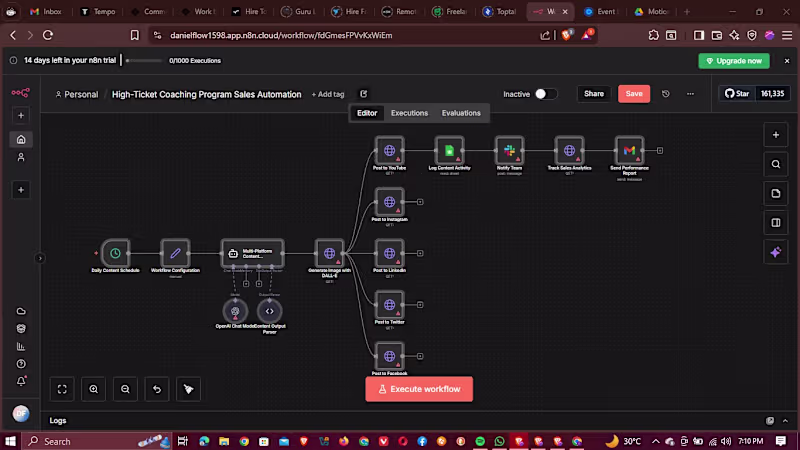Open notifications bell in sidebar
The width and height of the screenshot is (800, 450).
click(x=21, y=381)
